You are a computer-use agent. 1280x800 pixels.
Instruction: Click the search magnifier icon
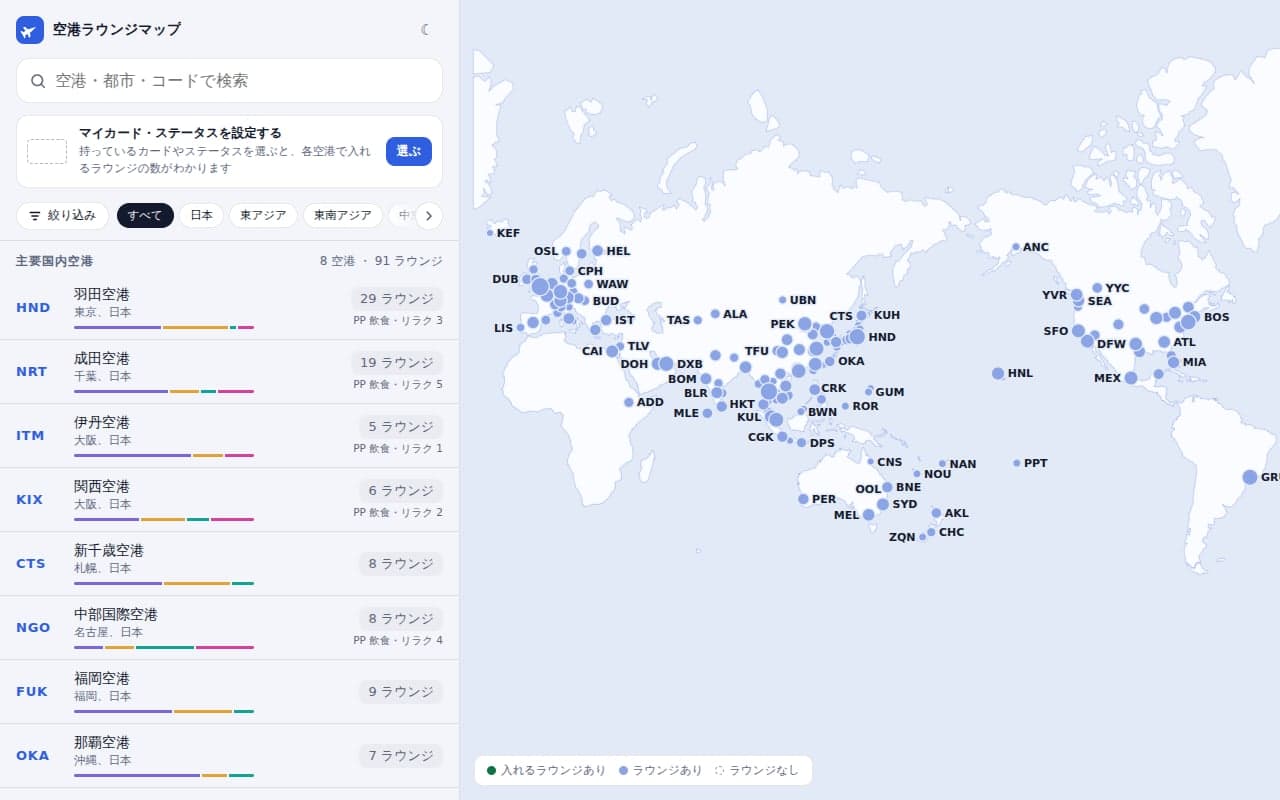click(38, 81)
